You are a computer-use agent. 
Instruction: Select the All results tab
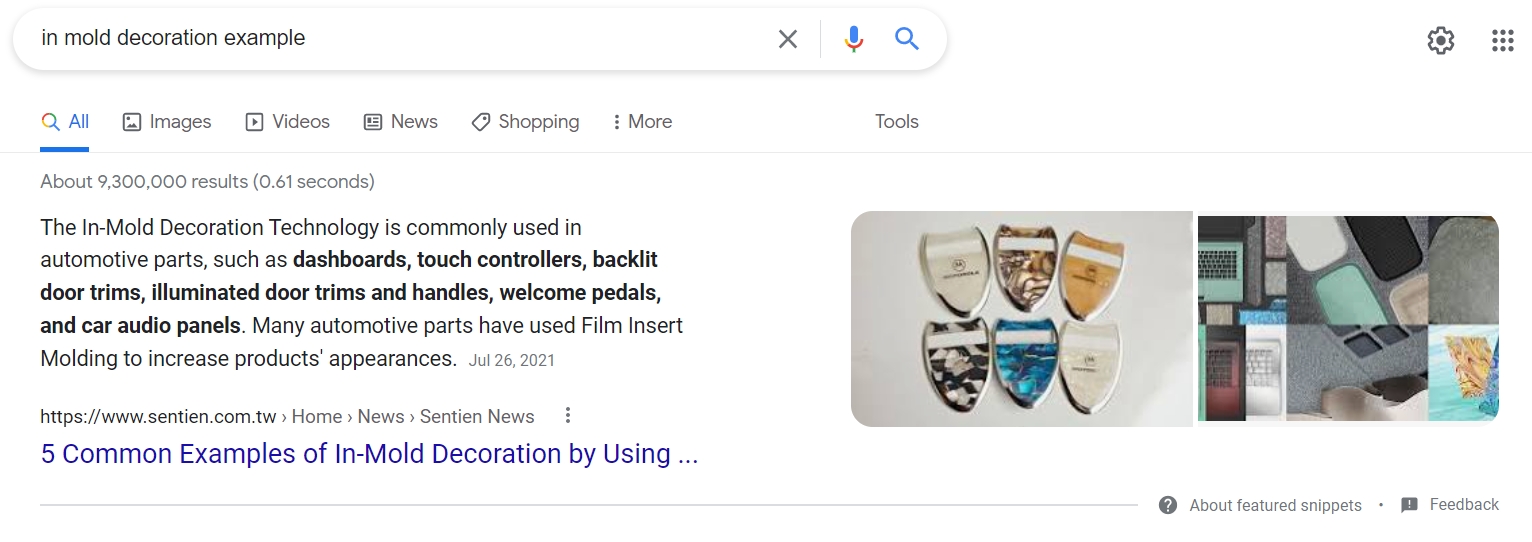pyautogui.click(x=65, y=122)
